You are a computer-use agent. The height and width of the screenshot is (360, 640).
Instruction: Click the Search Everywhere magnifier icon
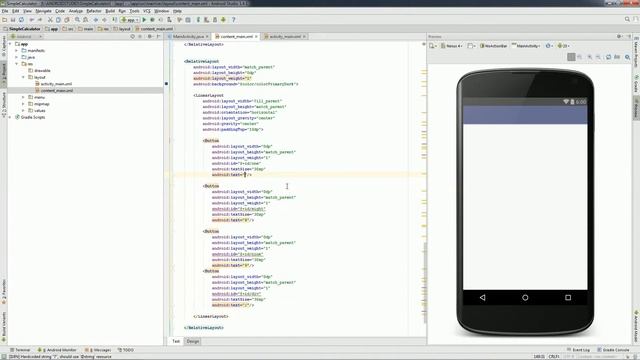627,19
